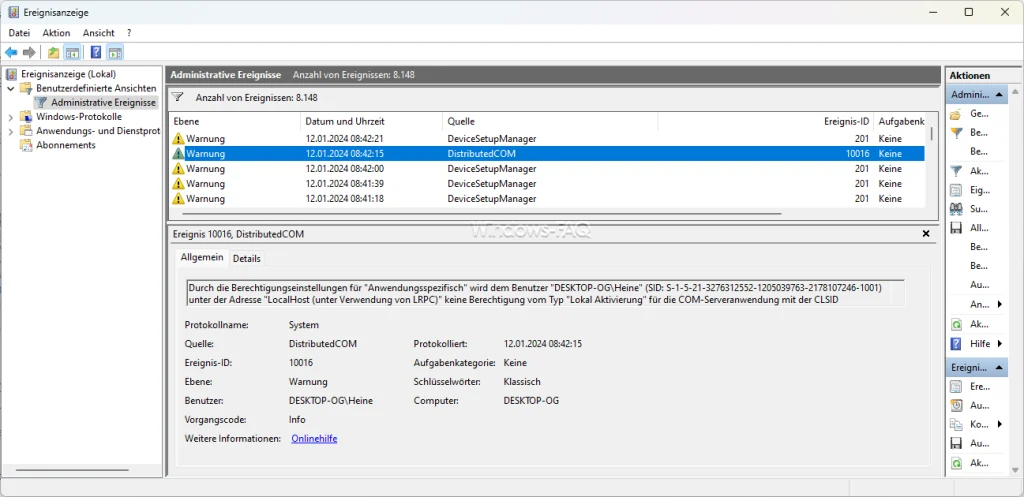Expand the Windows-Protokolle tree node
This screenshot has height=497, width=1024.
pyautogui.click(x=11, y=117)
